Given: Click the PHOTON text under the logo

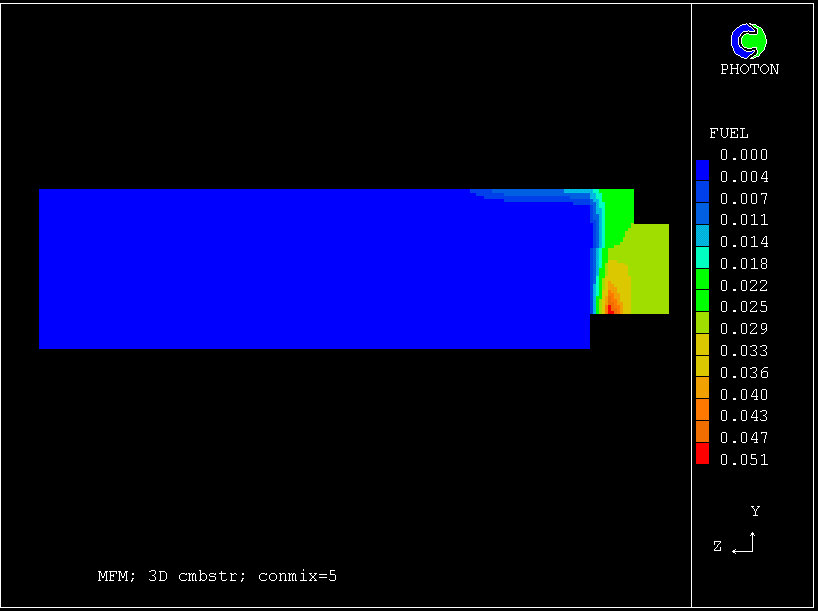Looking at the screenshot, I should (x=749, y=69).
